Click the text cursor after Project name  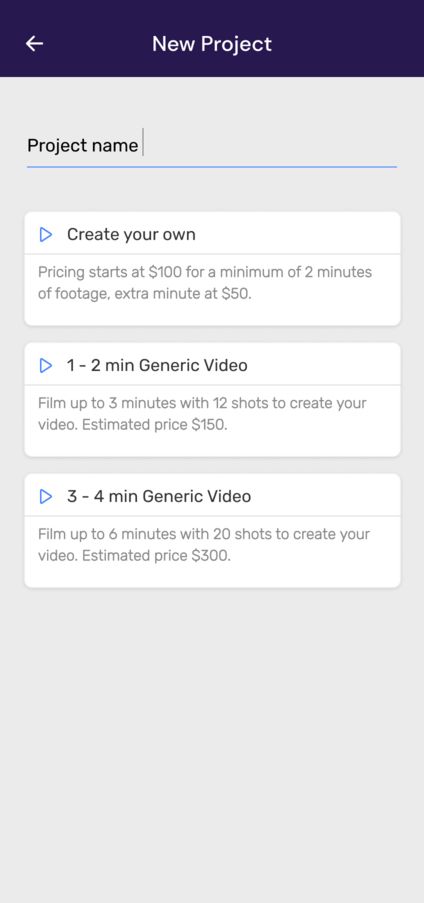pos(143,143)
